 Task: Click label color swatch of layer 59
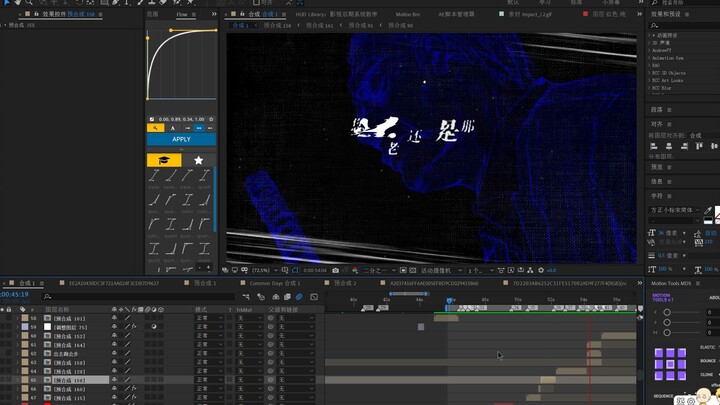pos(25,327)
